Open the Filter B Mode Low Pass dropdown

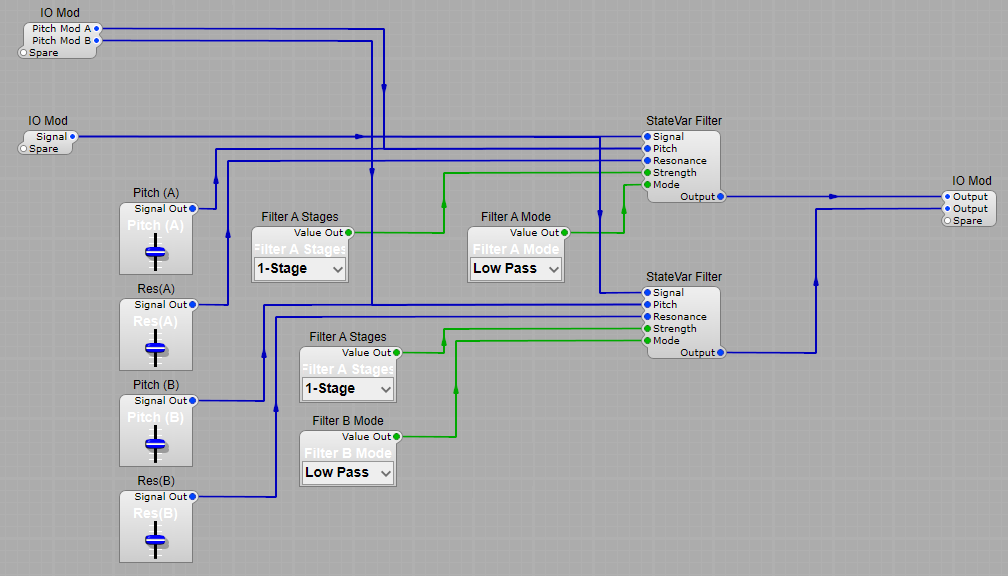tap(347, 472)
